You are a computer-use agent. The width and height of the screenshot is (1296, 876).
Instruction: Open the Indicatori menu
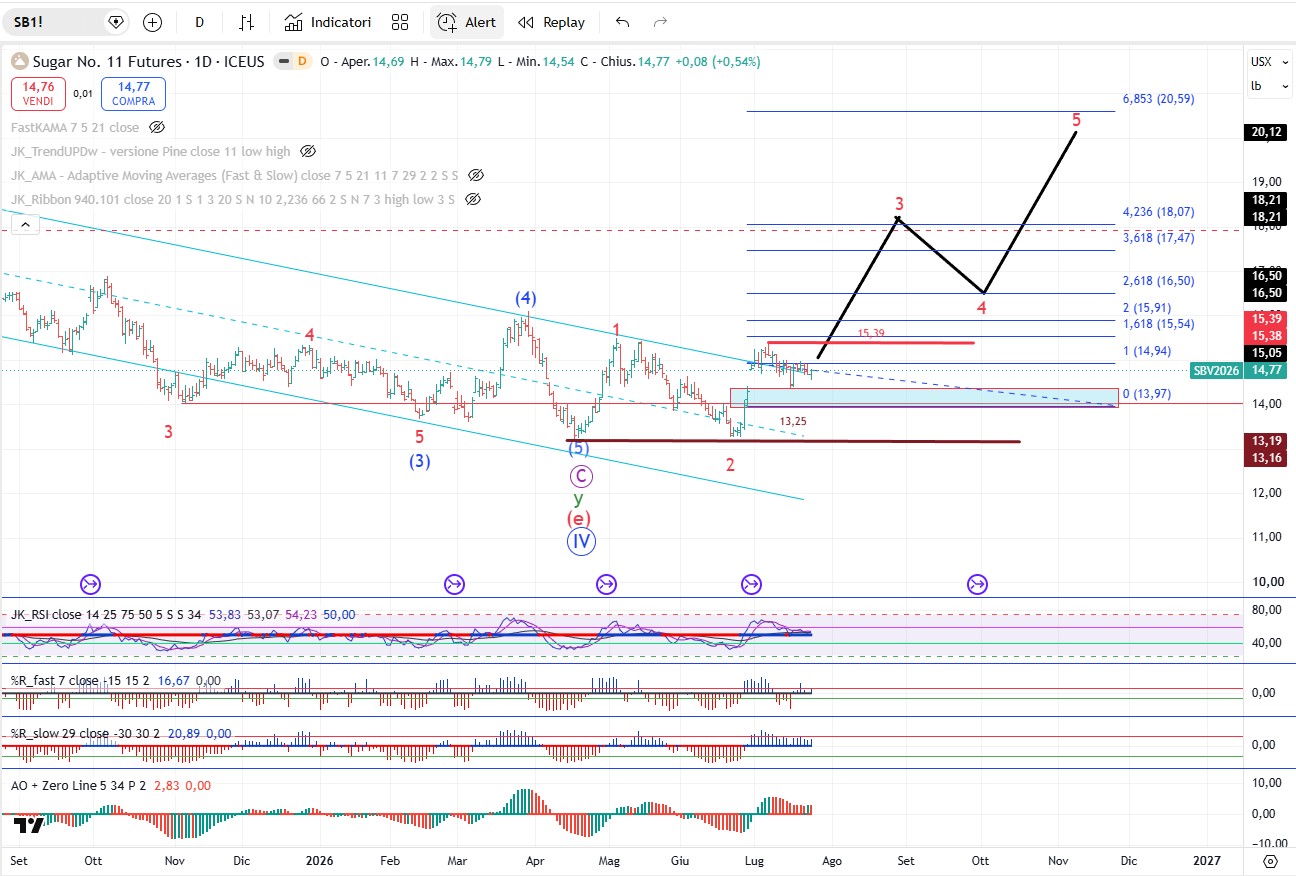[328, 22]
